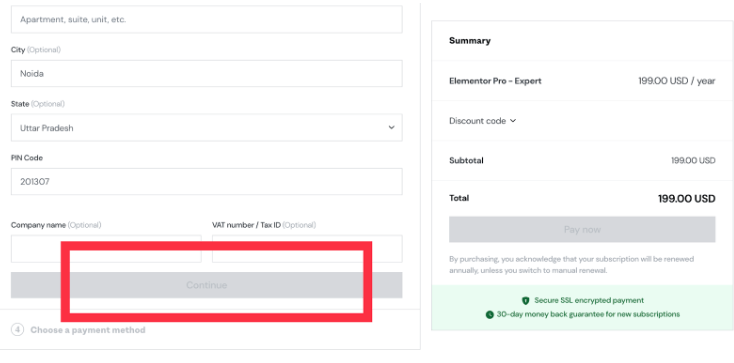
Task: Click the Company name (Optional) label
Action: click(x=56, y=225)
